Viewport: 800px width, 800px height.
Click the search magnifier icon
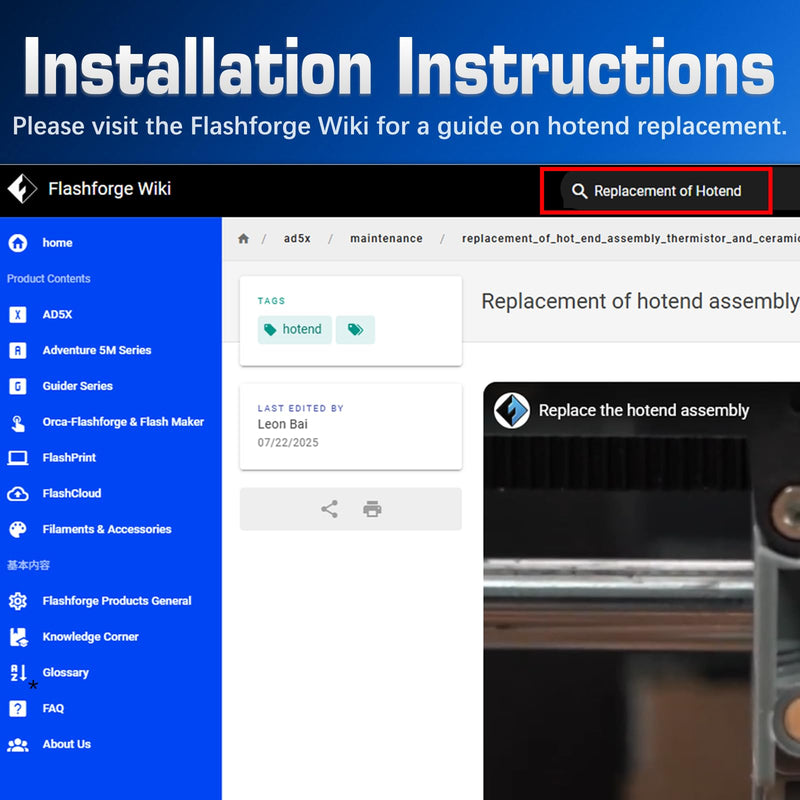pyautogui.click(x=579, y=191)
